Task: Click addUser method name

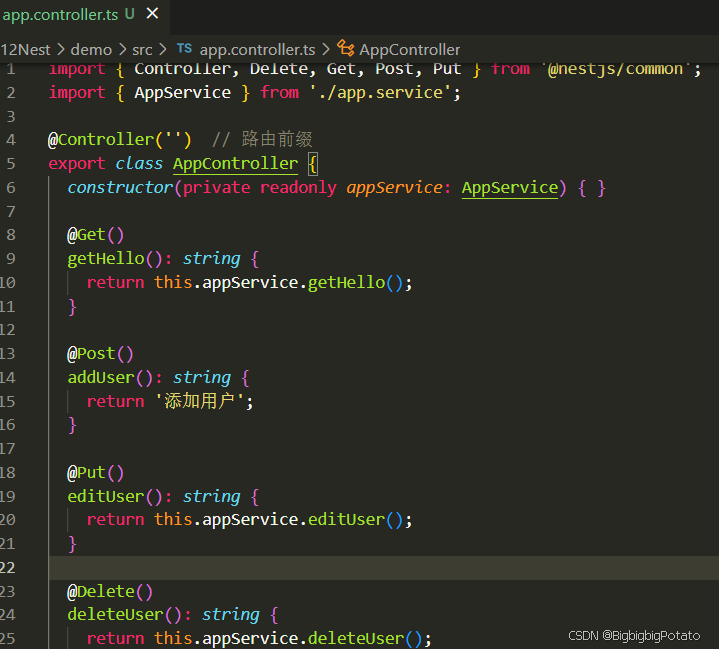Action: pos(101,377)
